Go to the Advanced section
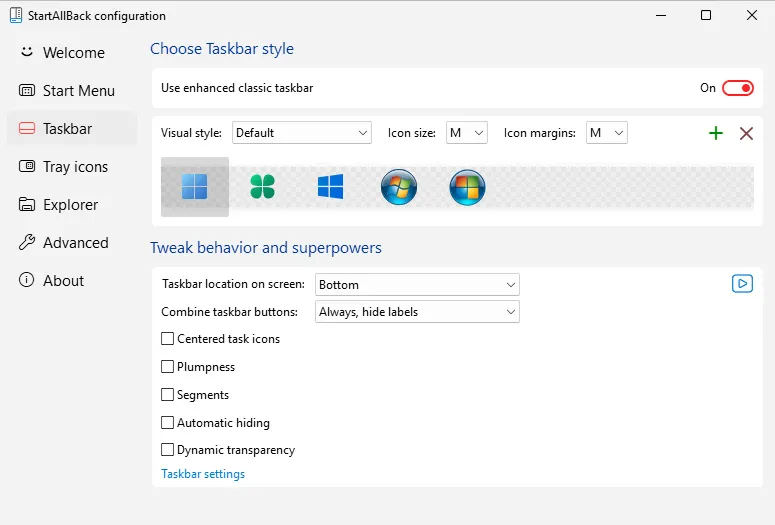775x525 pixels. tap(75, 243)
